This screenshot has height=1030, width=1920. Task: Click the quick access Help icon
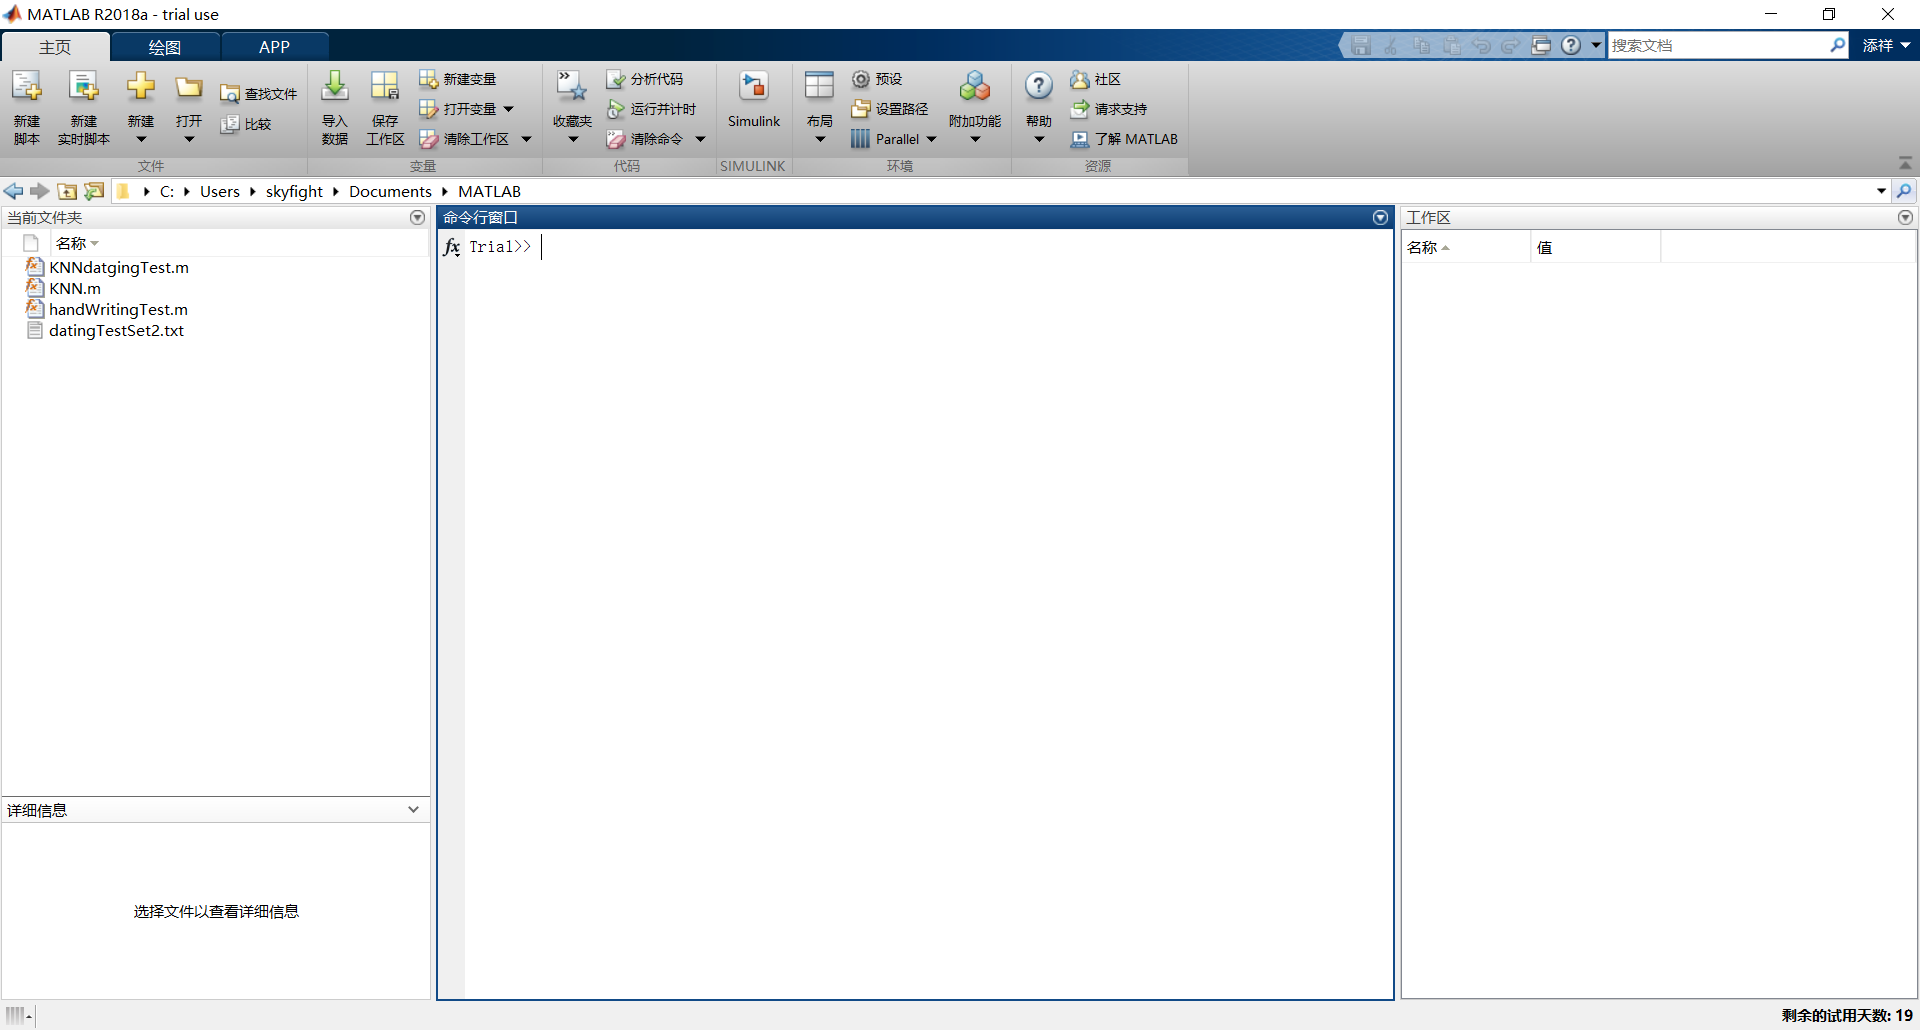[x=1571, y=45]
